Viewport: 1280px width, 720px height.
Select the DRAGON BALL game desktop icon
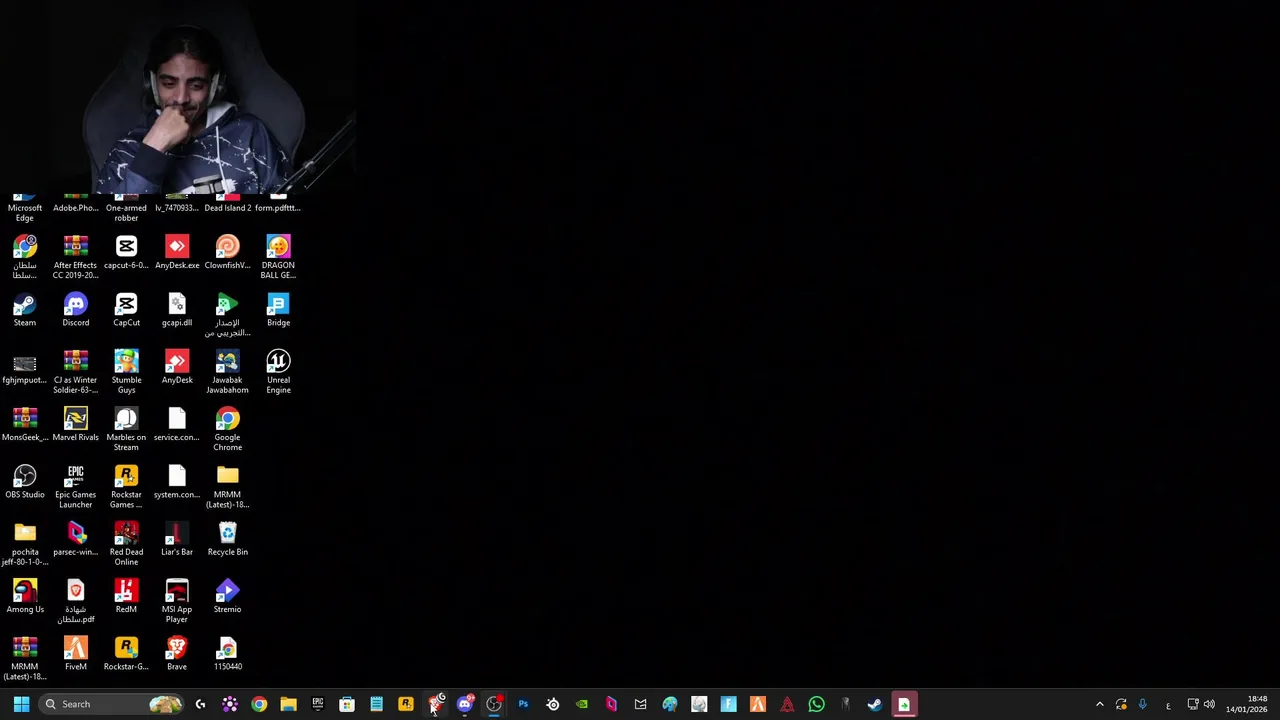tap(278, 257)
